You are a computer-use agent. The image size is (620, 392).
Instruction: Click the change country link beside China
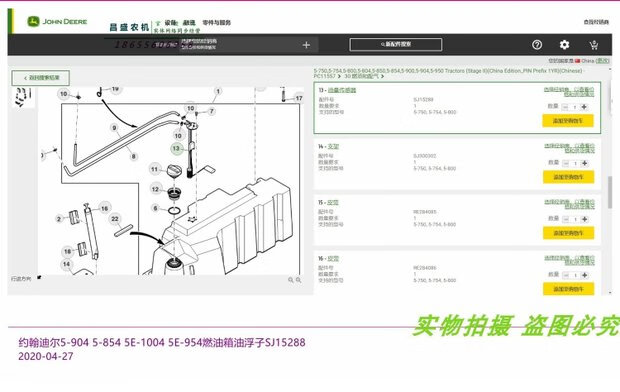603,61
